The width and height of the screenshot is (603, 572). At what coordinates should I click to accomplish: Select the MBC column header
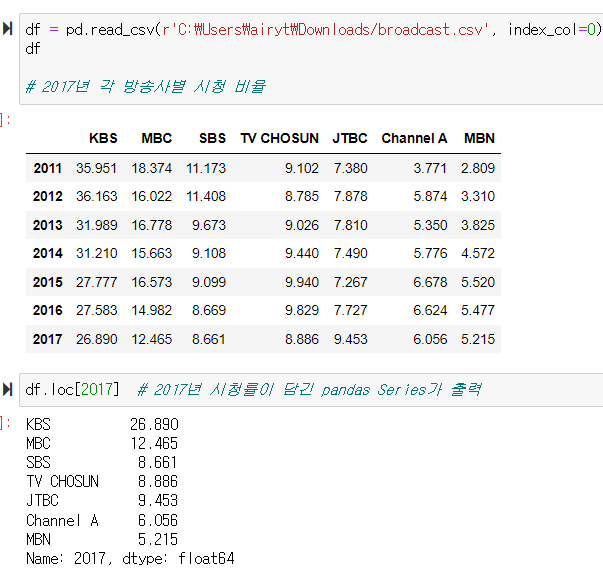click(157, 138)
